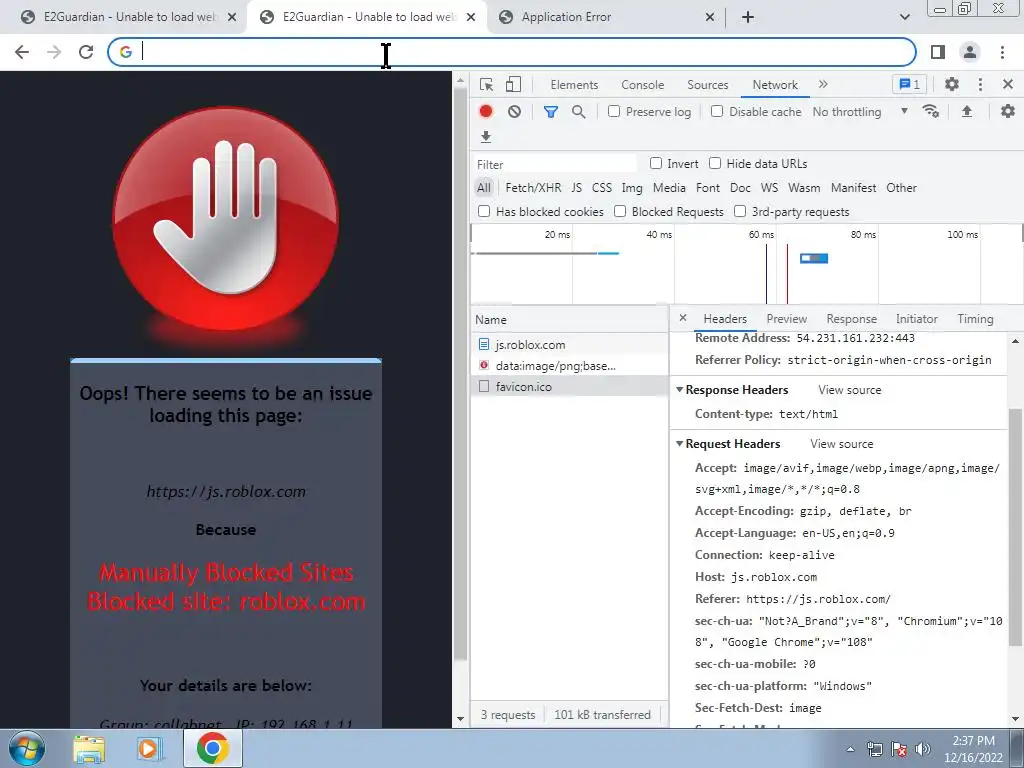Open the issues counter badge
Screen dimensions: 1024x768
coord(909,84)
